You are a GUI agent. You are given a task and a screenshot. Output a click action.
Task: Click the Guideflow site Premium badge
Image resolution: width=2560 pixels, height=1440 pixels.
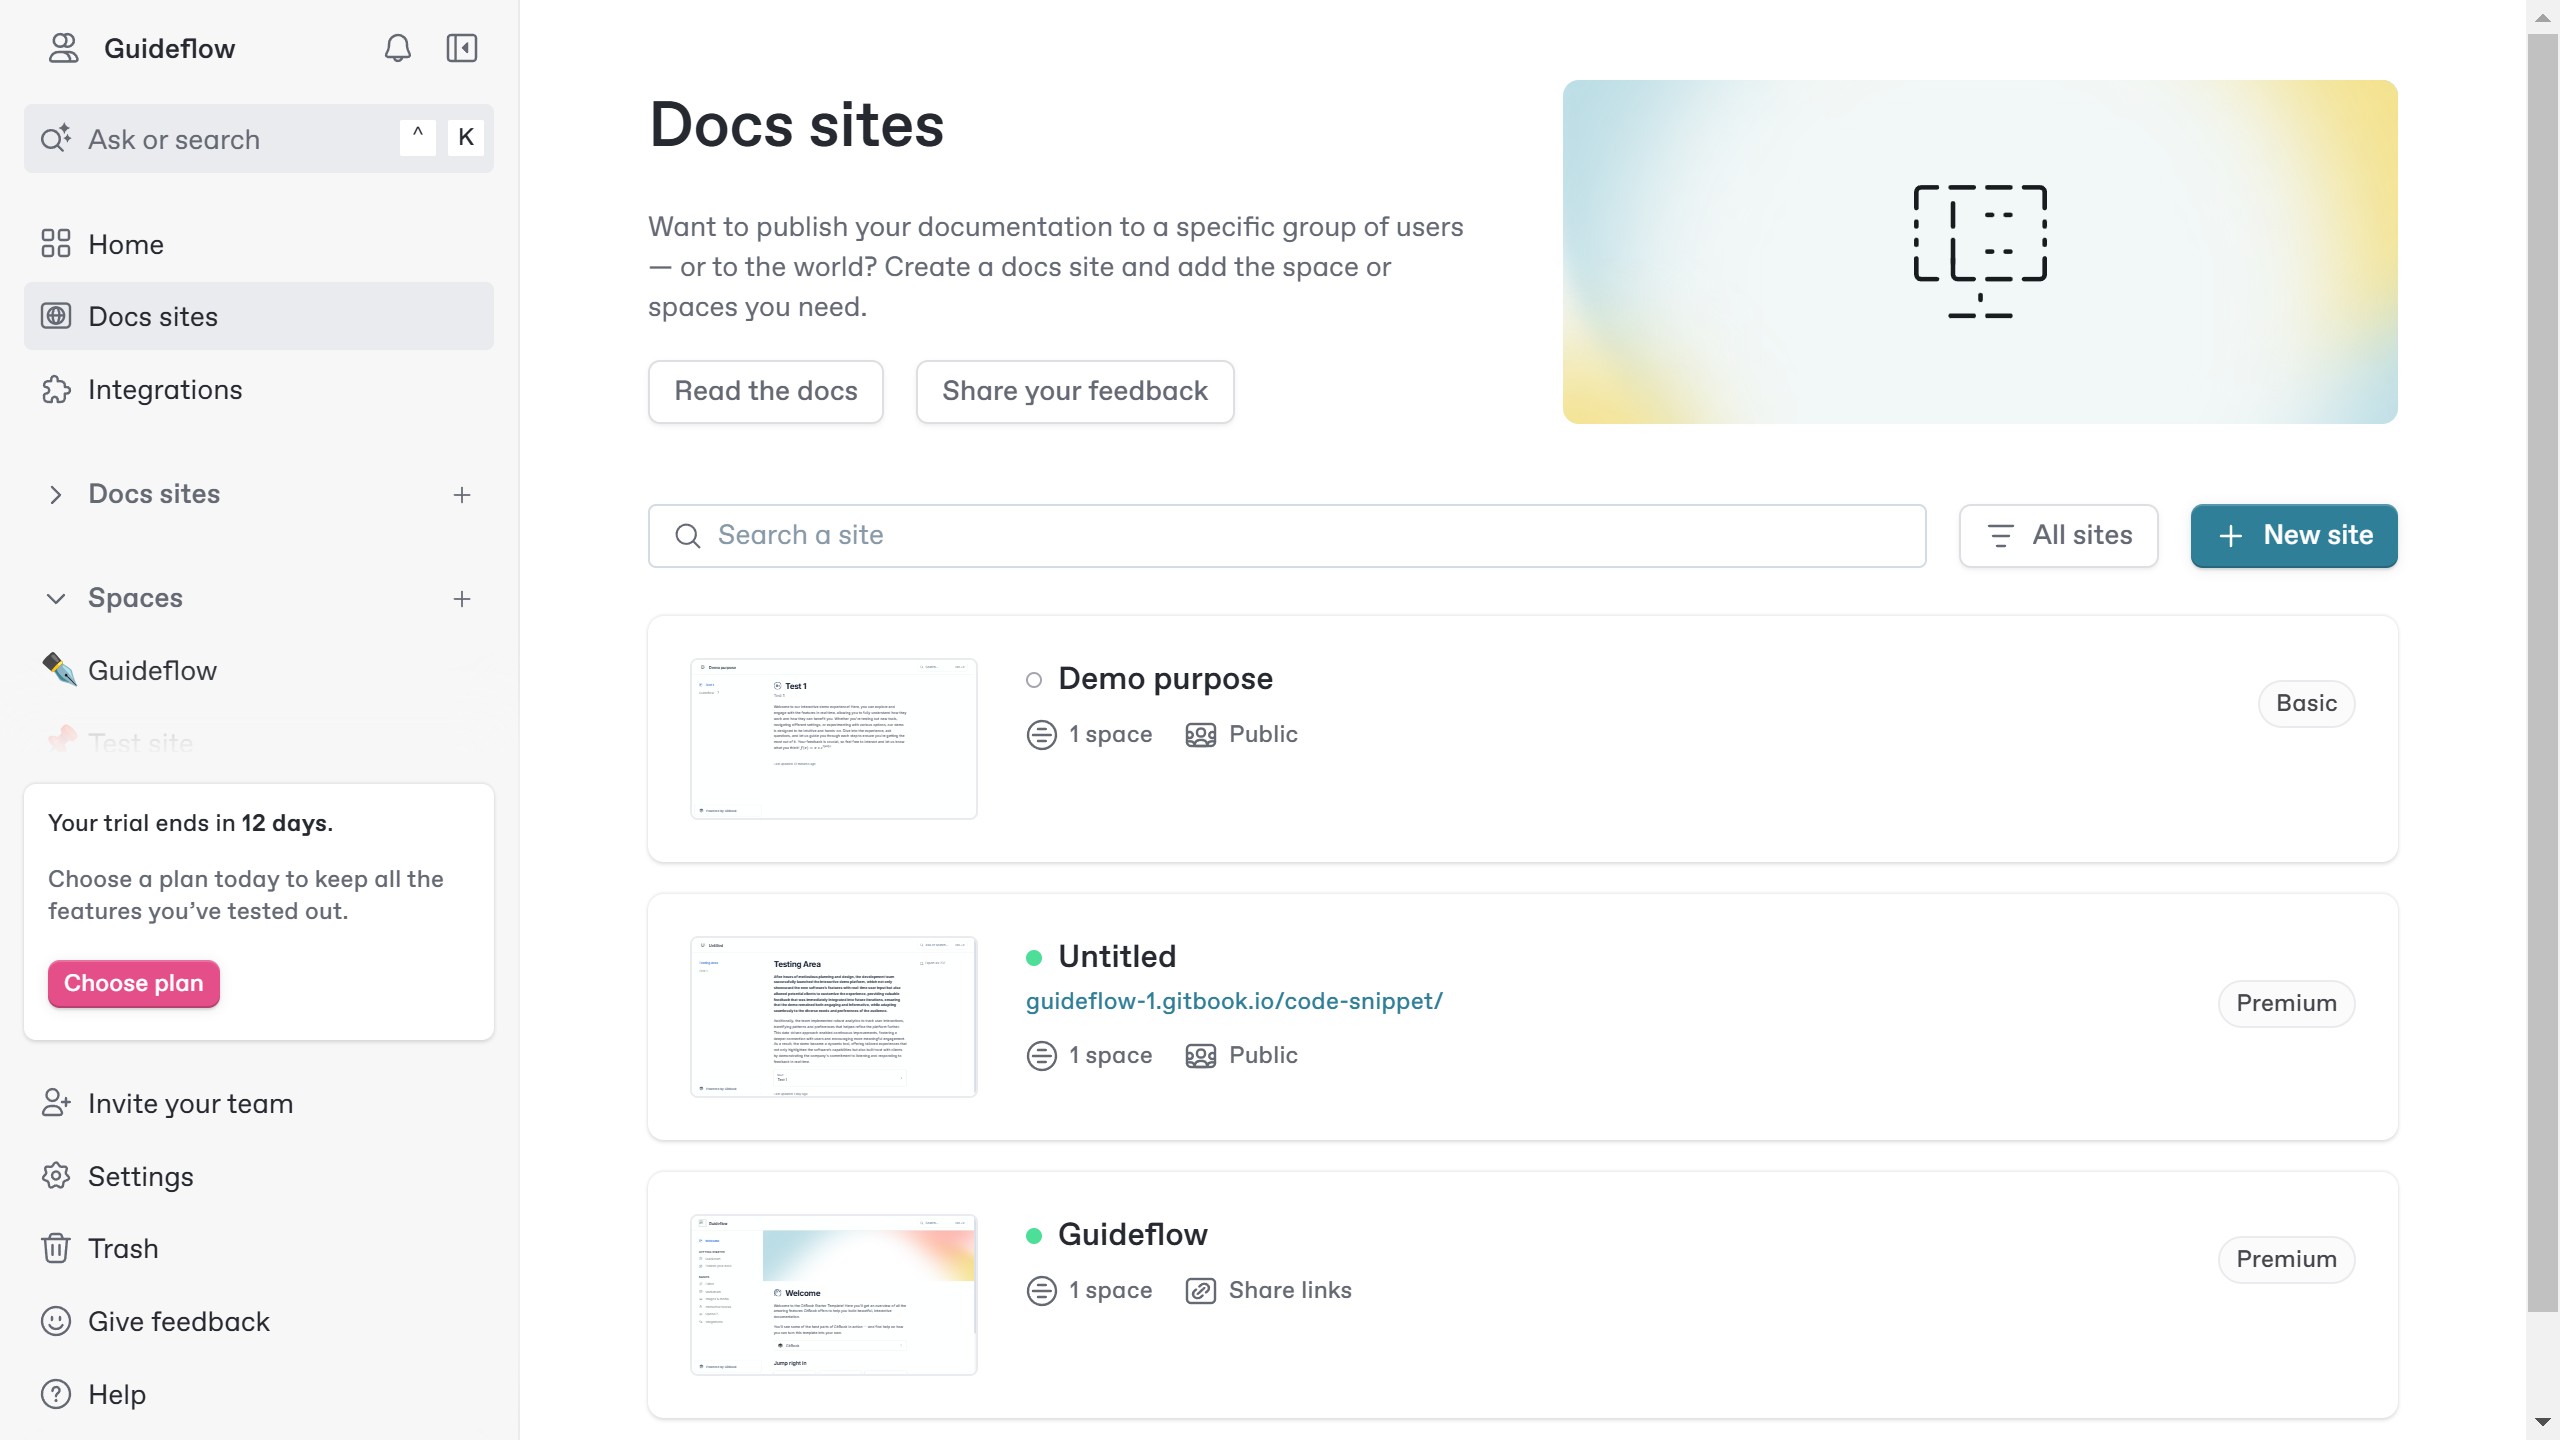pos(2286,1259)
